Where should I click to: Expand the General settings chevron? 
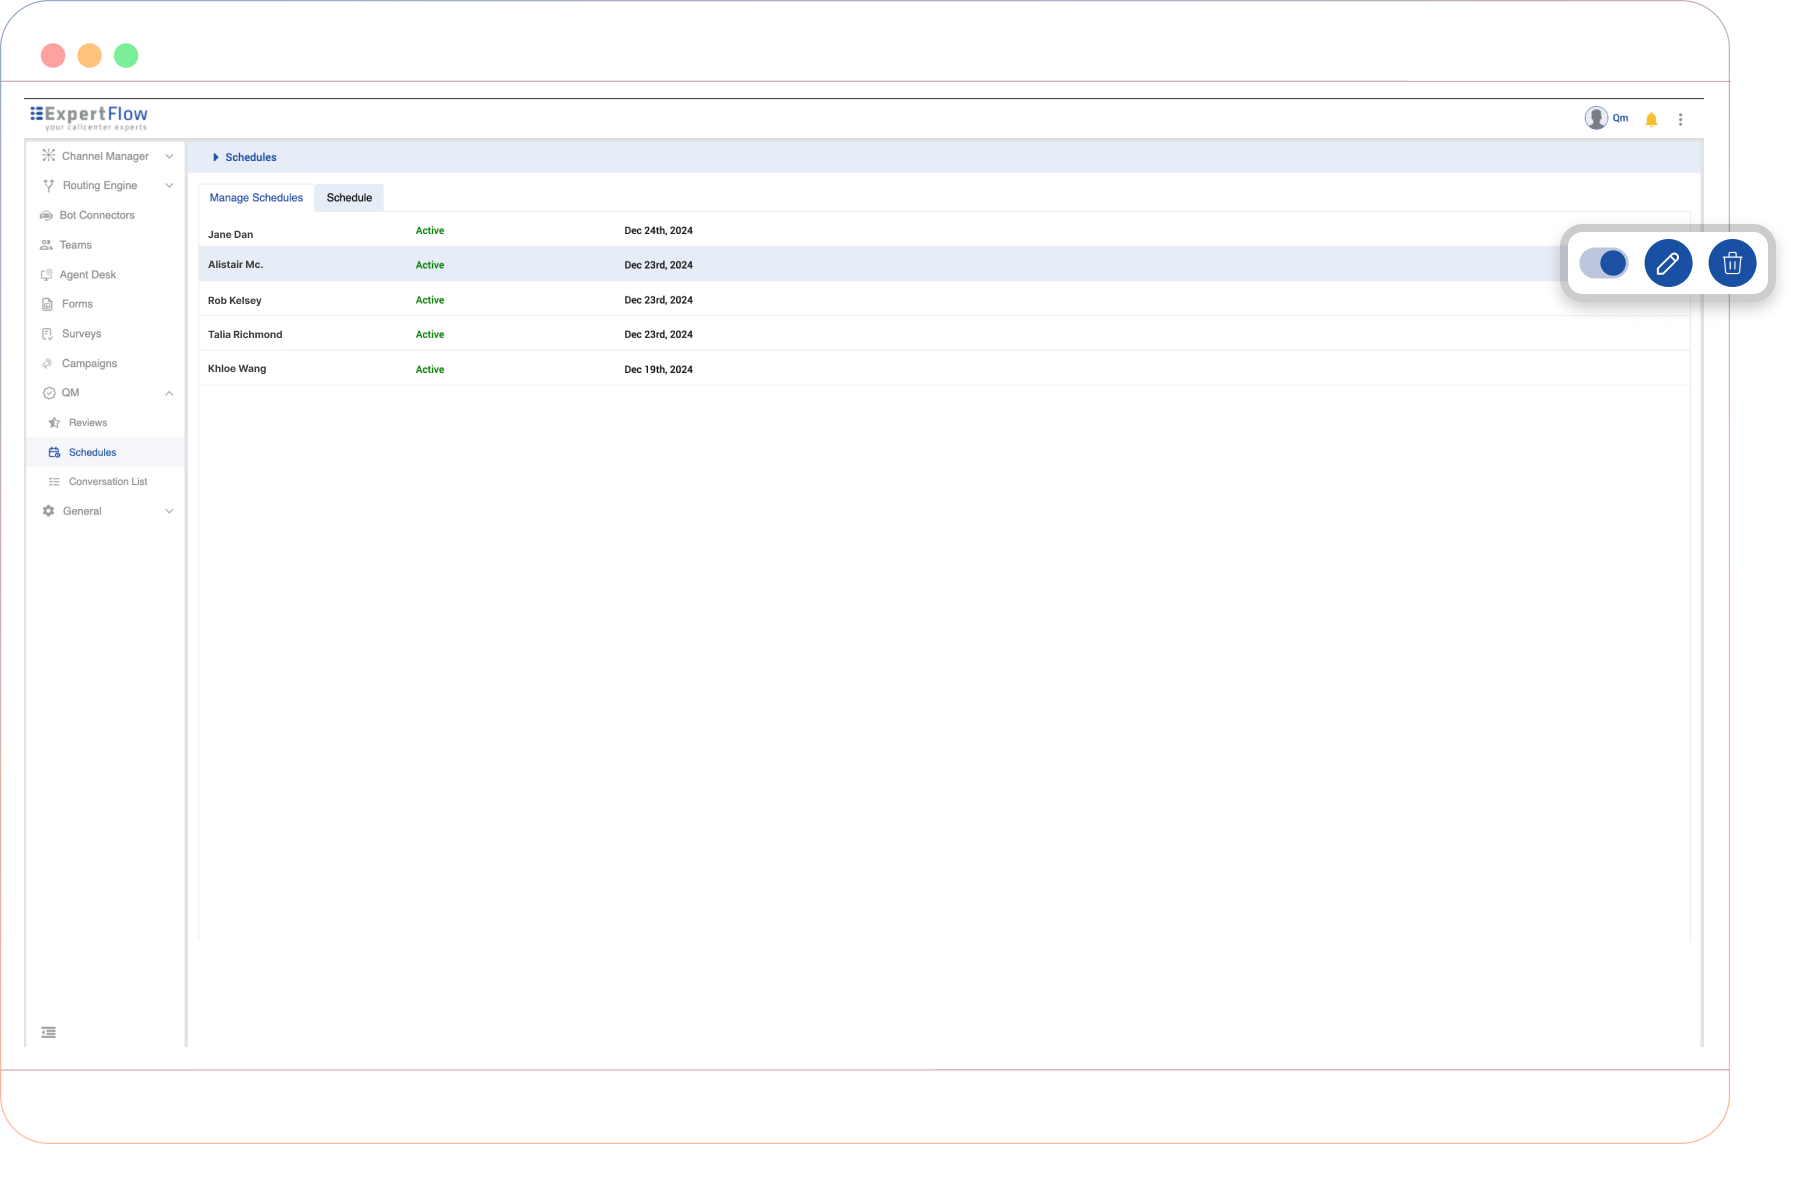(x=169, y=512)
